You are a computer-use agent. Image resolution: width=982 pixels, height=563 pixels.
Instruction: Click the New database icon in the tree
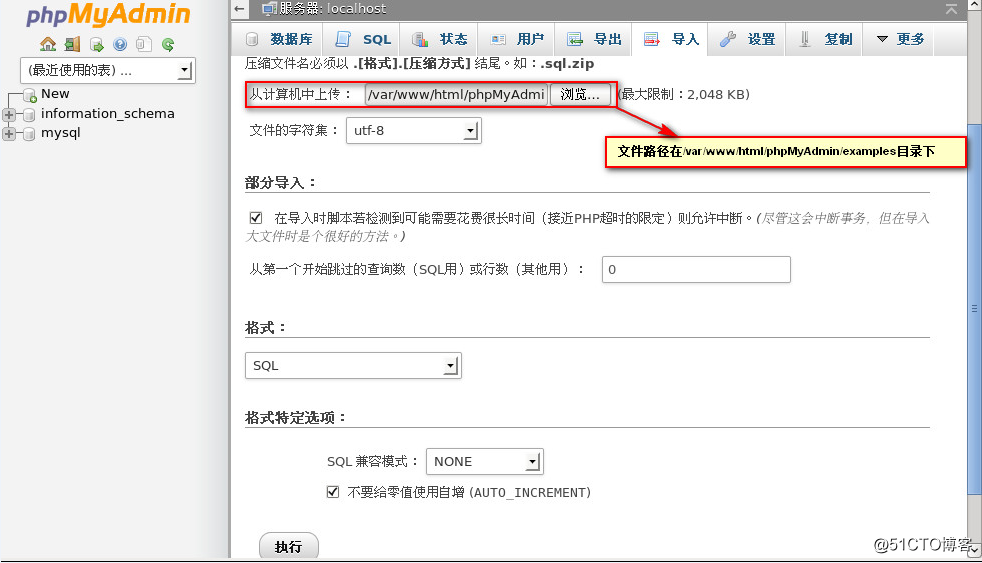[x=29, y=95]
